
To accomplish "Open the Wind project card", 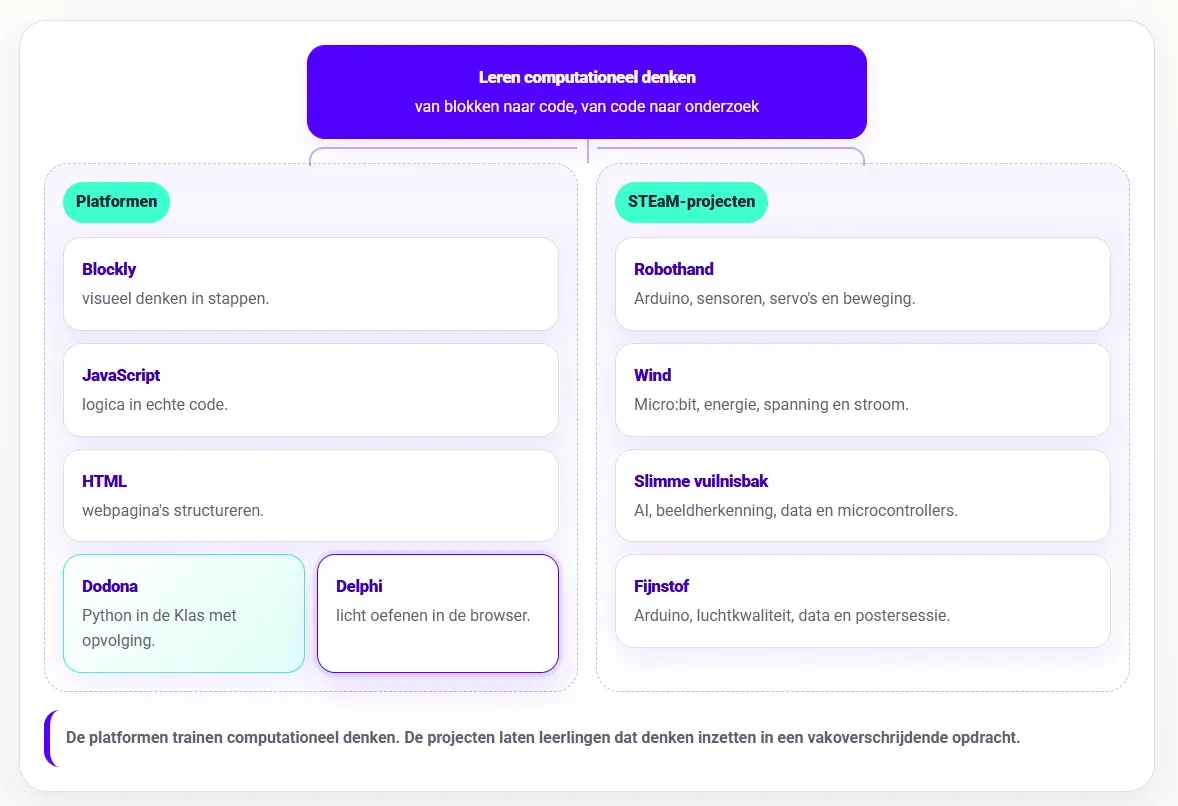I will (862, 390).
